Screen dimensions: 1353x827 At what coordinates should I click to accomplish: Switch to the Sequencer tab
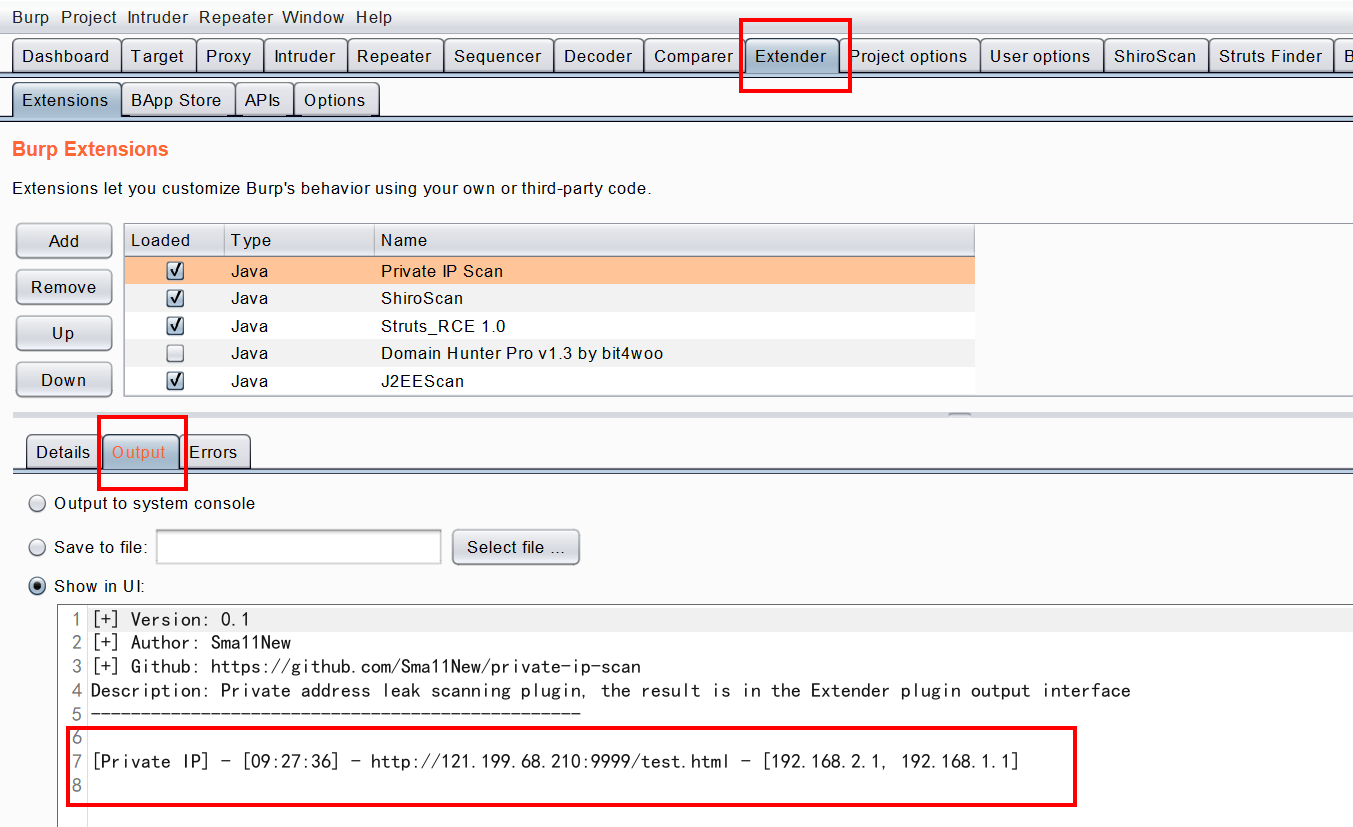(497, 56)
